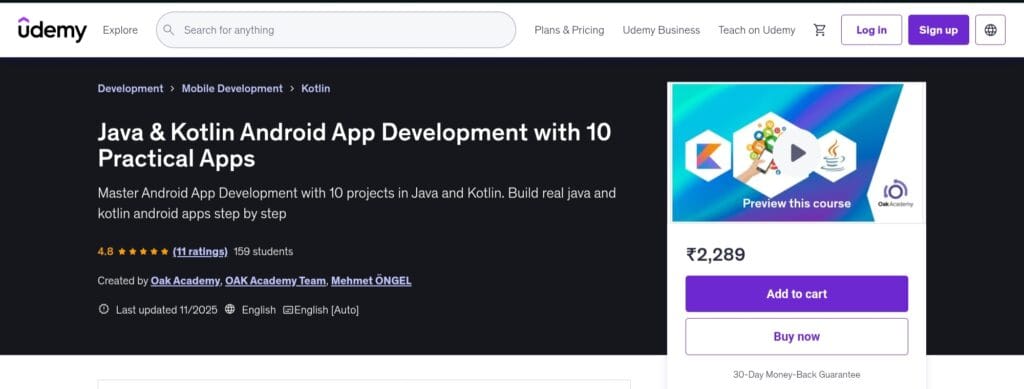Play the course preview video
Screen dimensions: 1024x389
(x=797, y=153)
